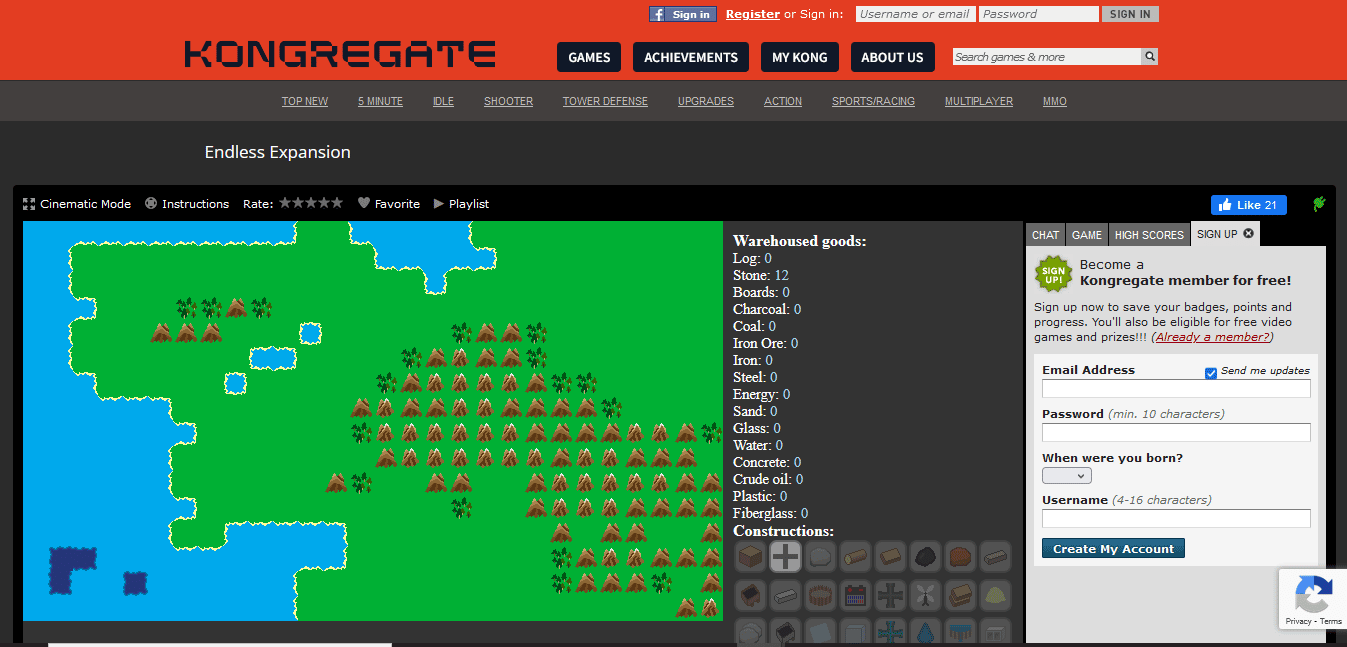Switch to the CHAT tab
Viewport: 1347px width, 647px height.
click(x=1045, y=235)
